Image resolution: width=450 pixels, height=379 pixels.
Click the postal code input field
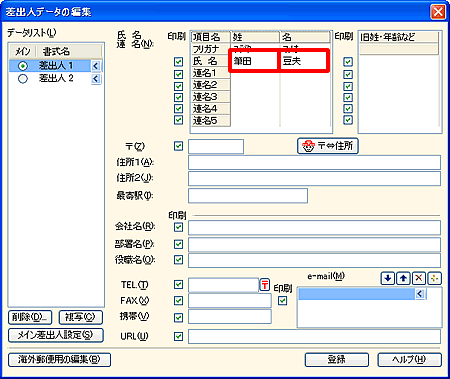(216, 146)
